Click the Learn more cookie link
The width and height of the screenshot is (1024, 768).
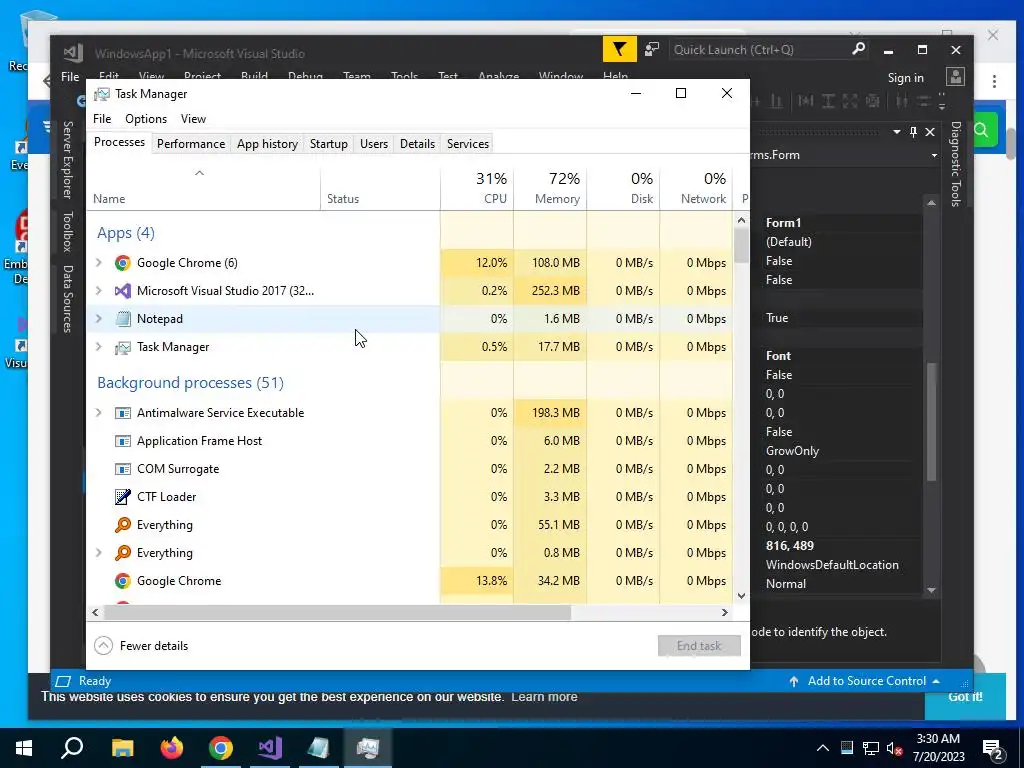(544, 697)
